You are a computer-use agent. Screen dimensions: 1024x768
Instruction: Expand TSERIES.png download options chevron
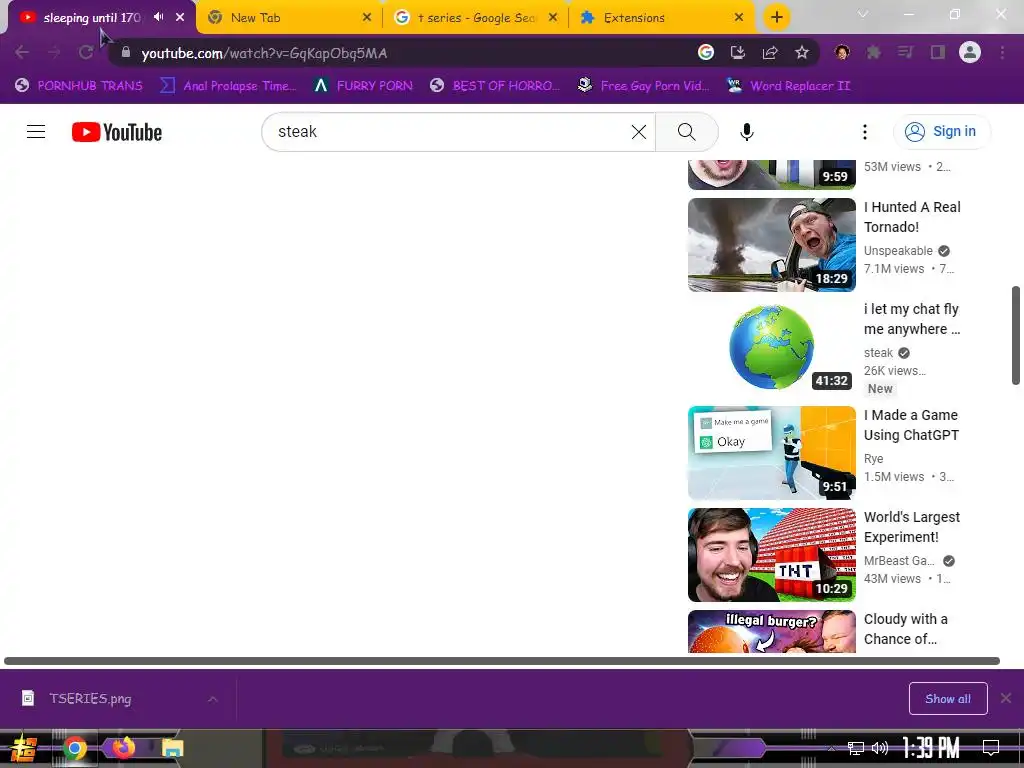[x=212, y=699]
